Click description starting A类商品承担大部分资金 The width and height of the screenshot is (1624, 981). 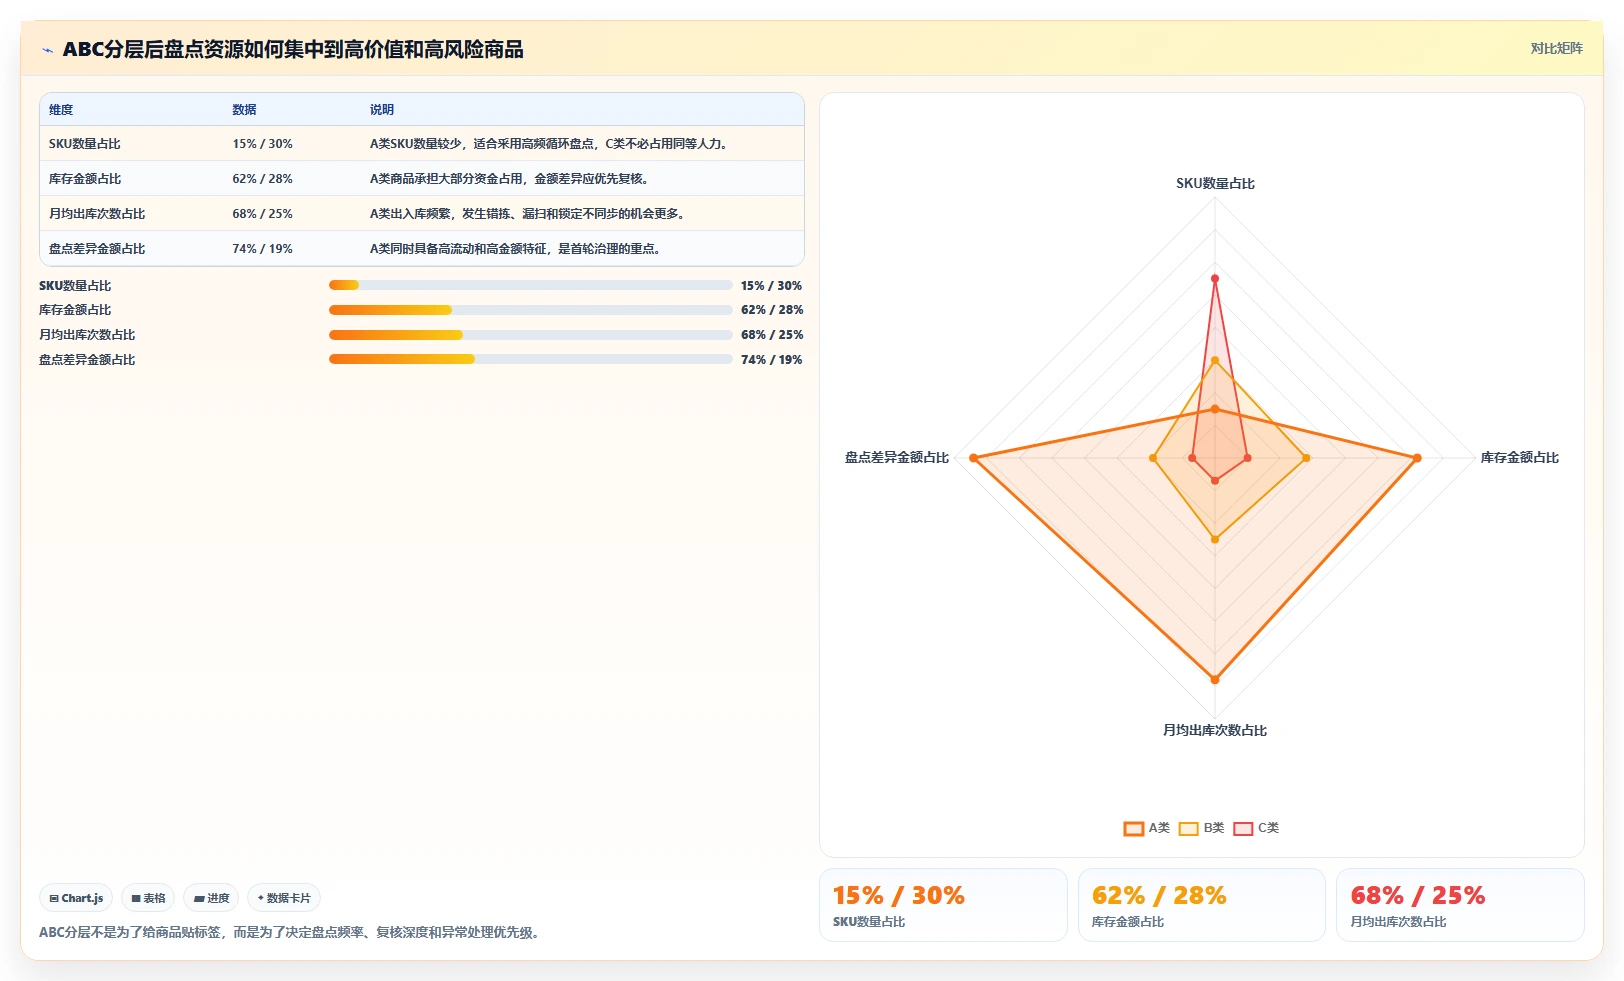coord(511,179)
